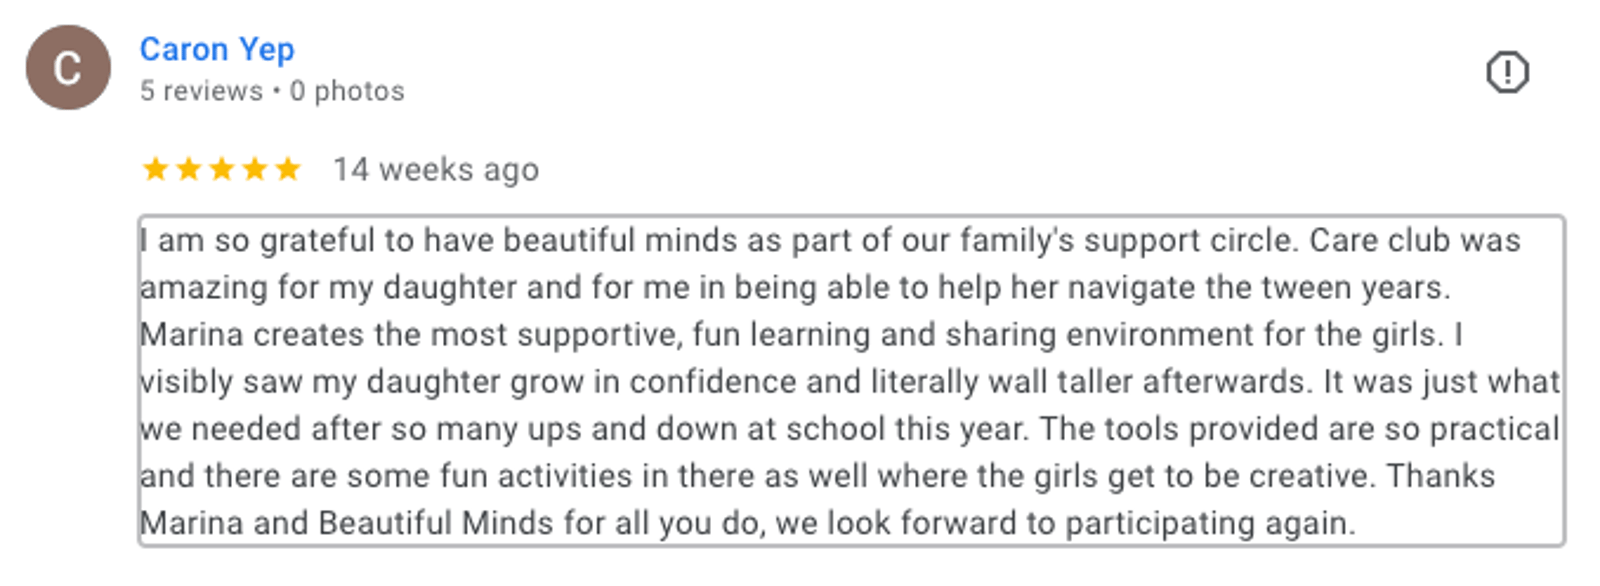Click the report review exclamation icon
Screen dimensions: 1600x586
(1506, 72)
